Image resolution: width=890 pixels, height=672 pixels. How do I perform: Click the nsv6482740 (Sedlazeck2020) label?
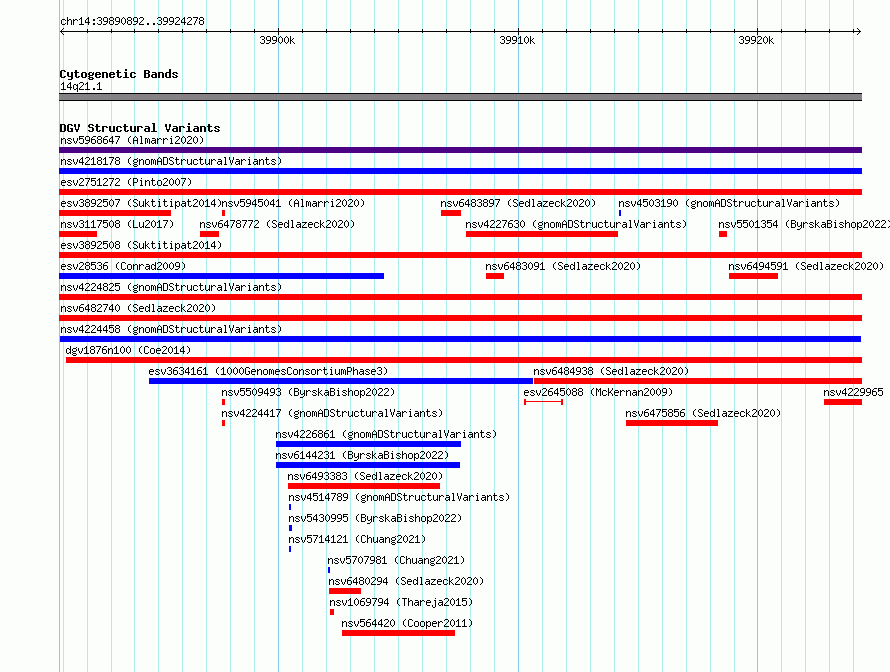[138, 308]
